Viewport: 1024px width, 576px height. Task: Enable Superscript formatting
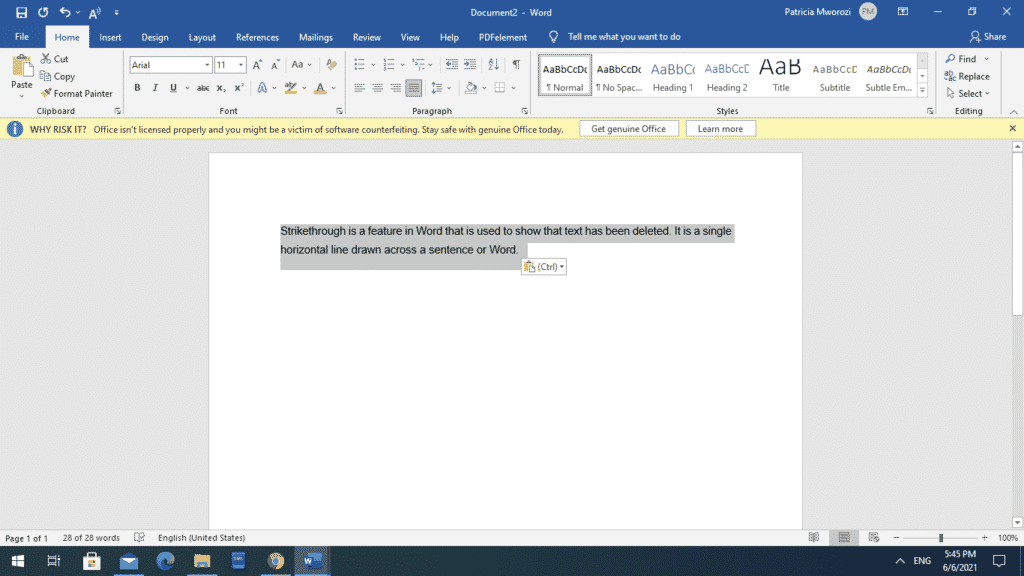[237, 88]
